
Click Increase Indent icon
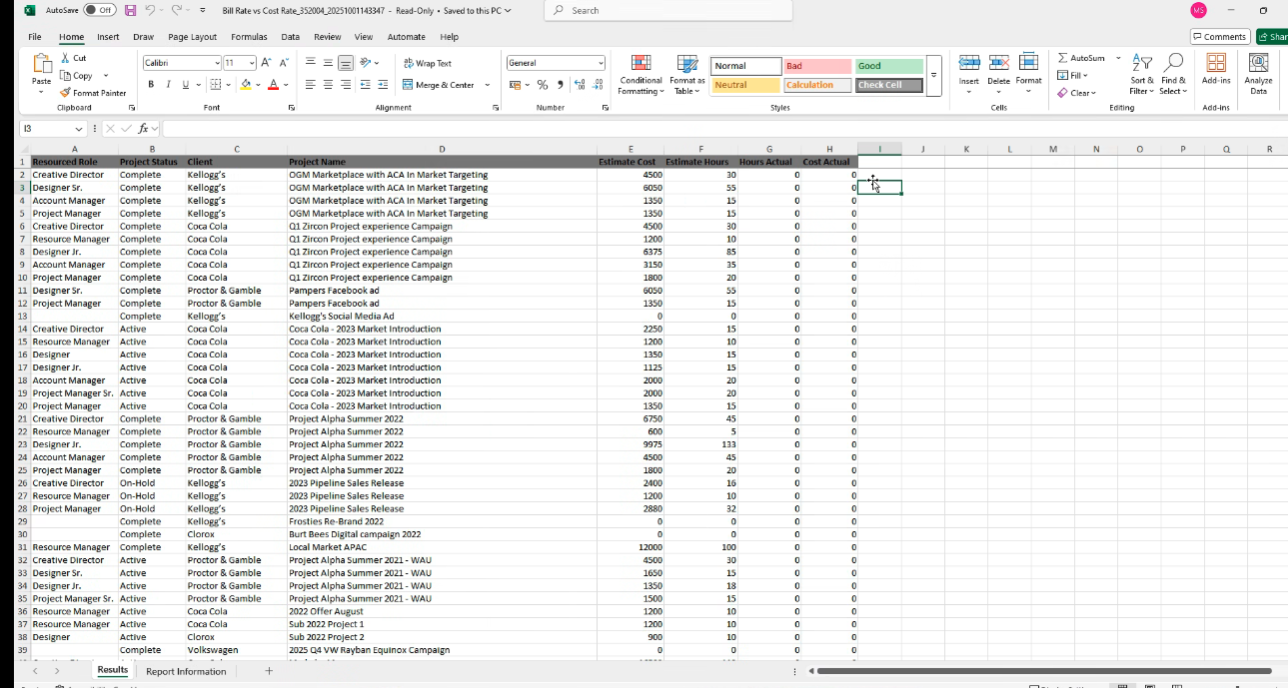(382, 85)
